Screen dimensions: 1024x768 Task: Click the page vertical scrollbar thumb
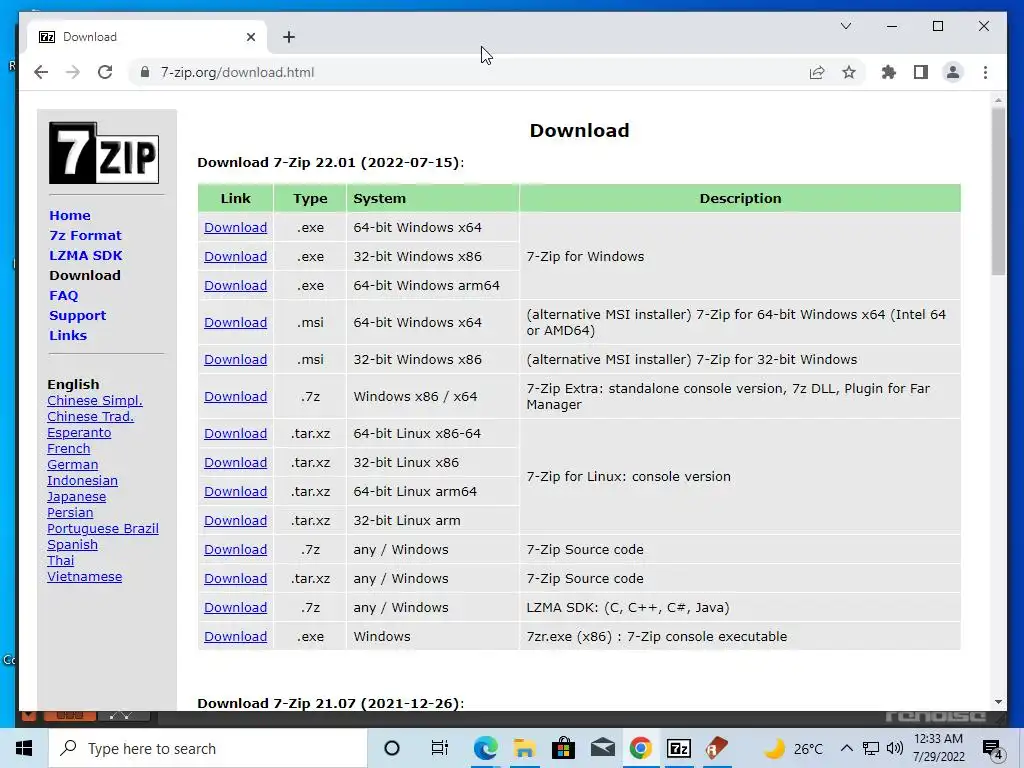click(x=998, y=191)
